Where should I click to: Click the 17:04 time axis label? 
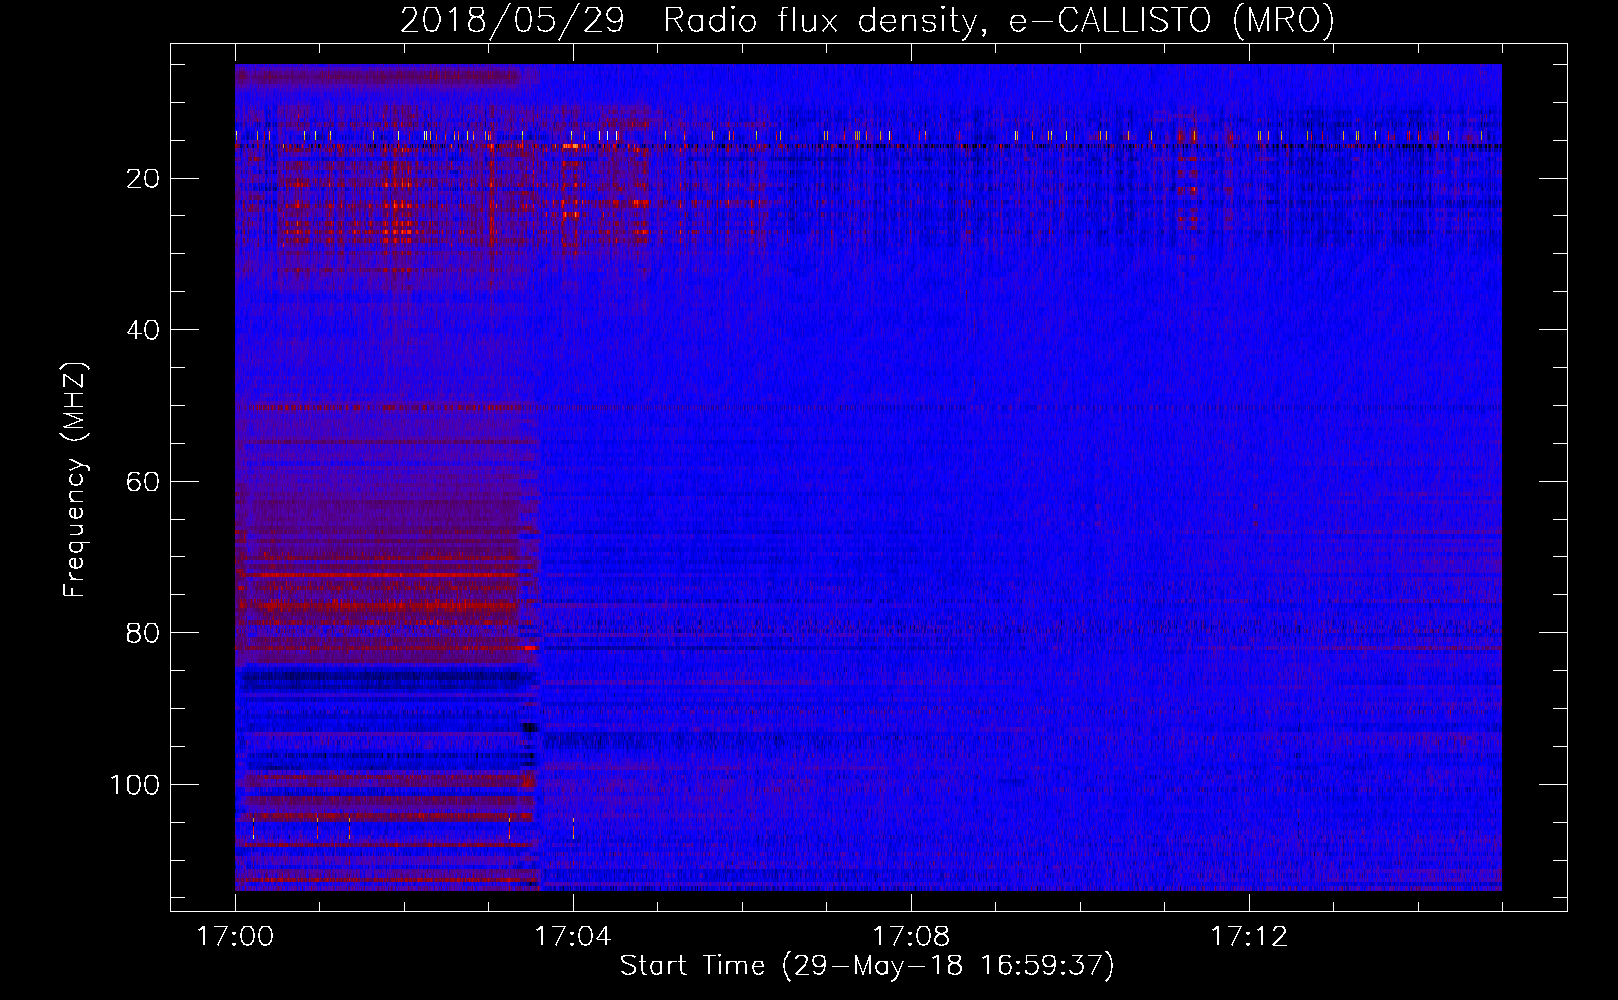click(573, 937)
